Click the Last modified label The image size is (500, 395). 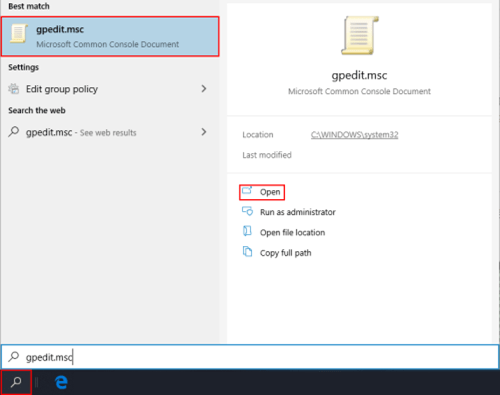pos(267,155)
